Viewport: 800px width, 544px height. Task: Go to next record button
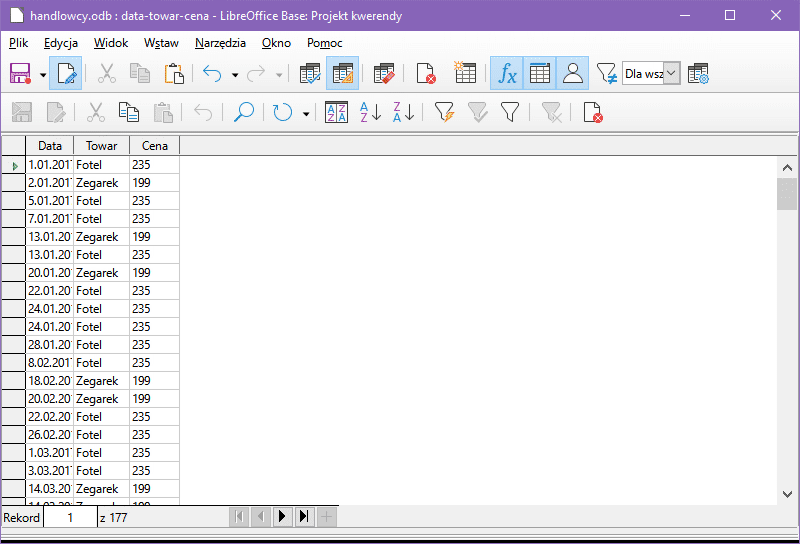click(x=282, y=517)
